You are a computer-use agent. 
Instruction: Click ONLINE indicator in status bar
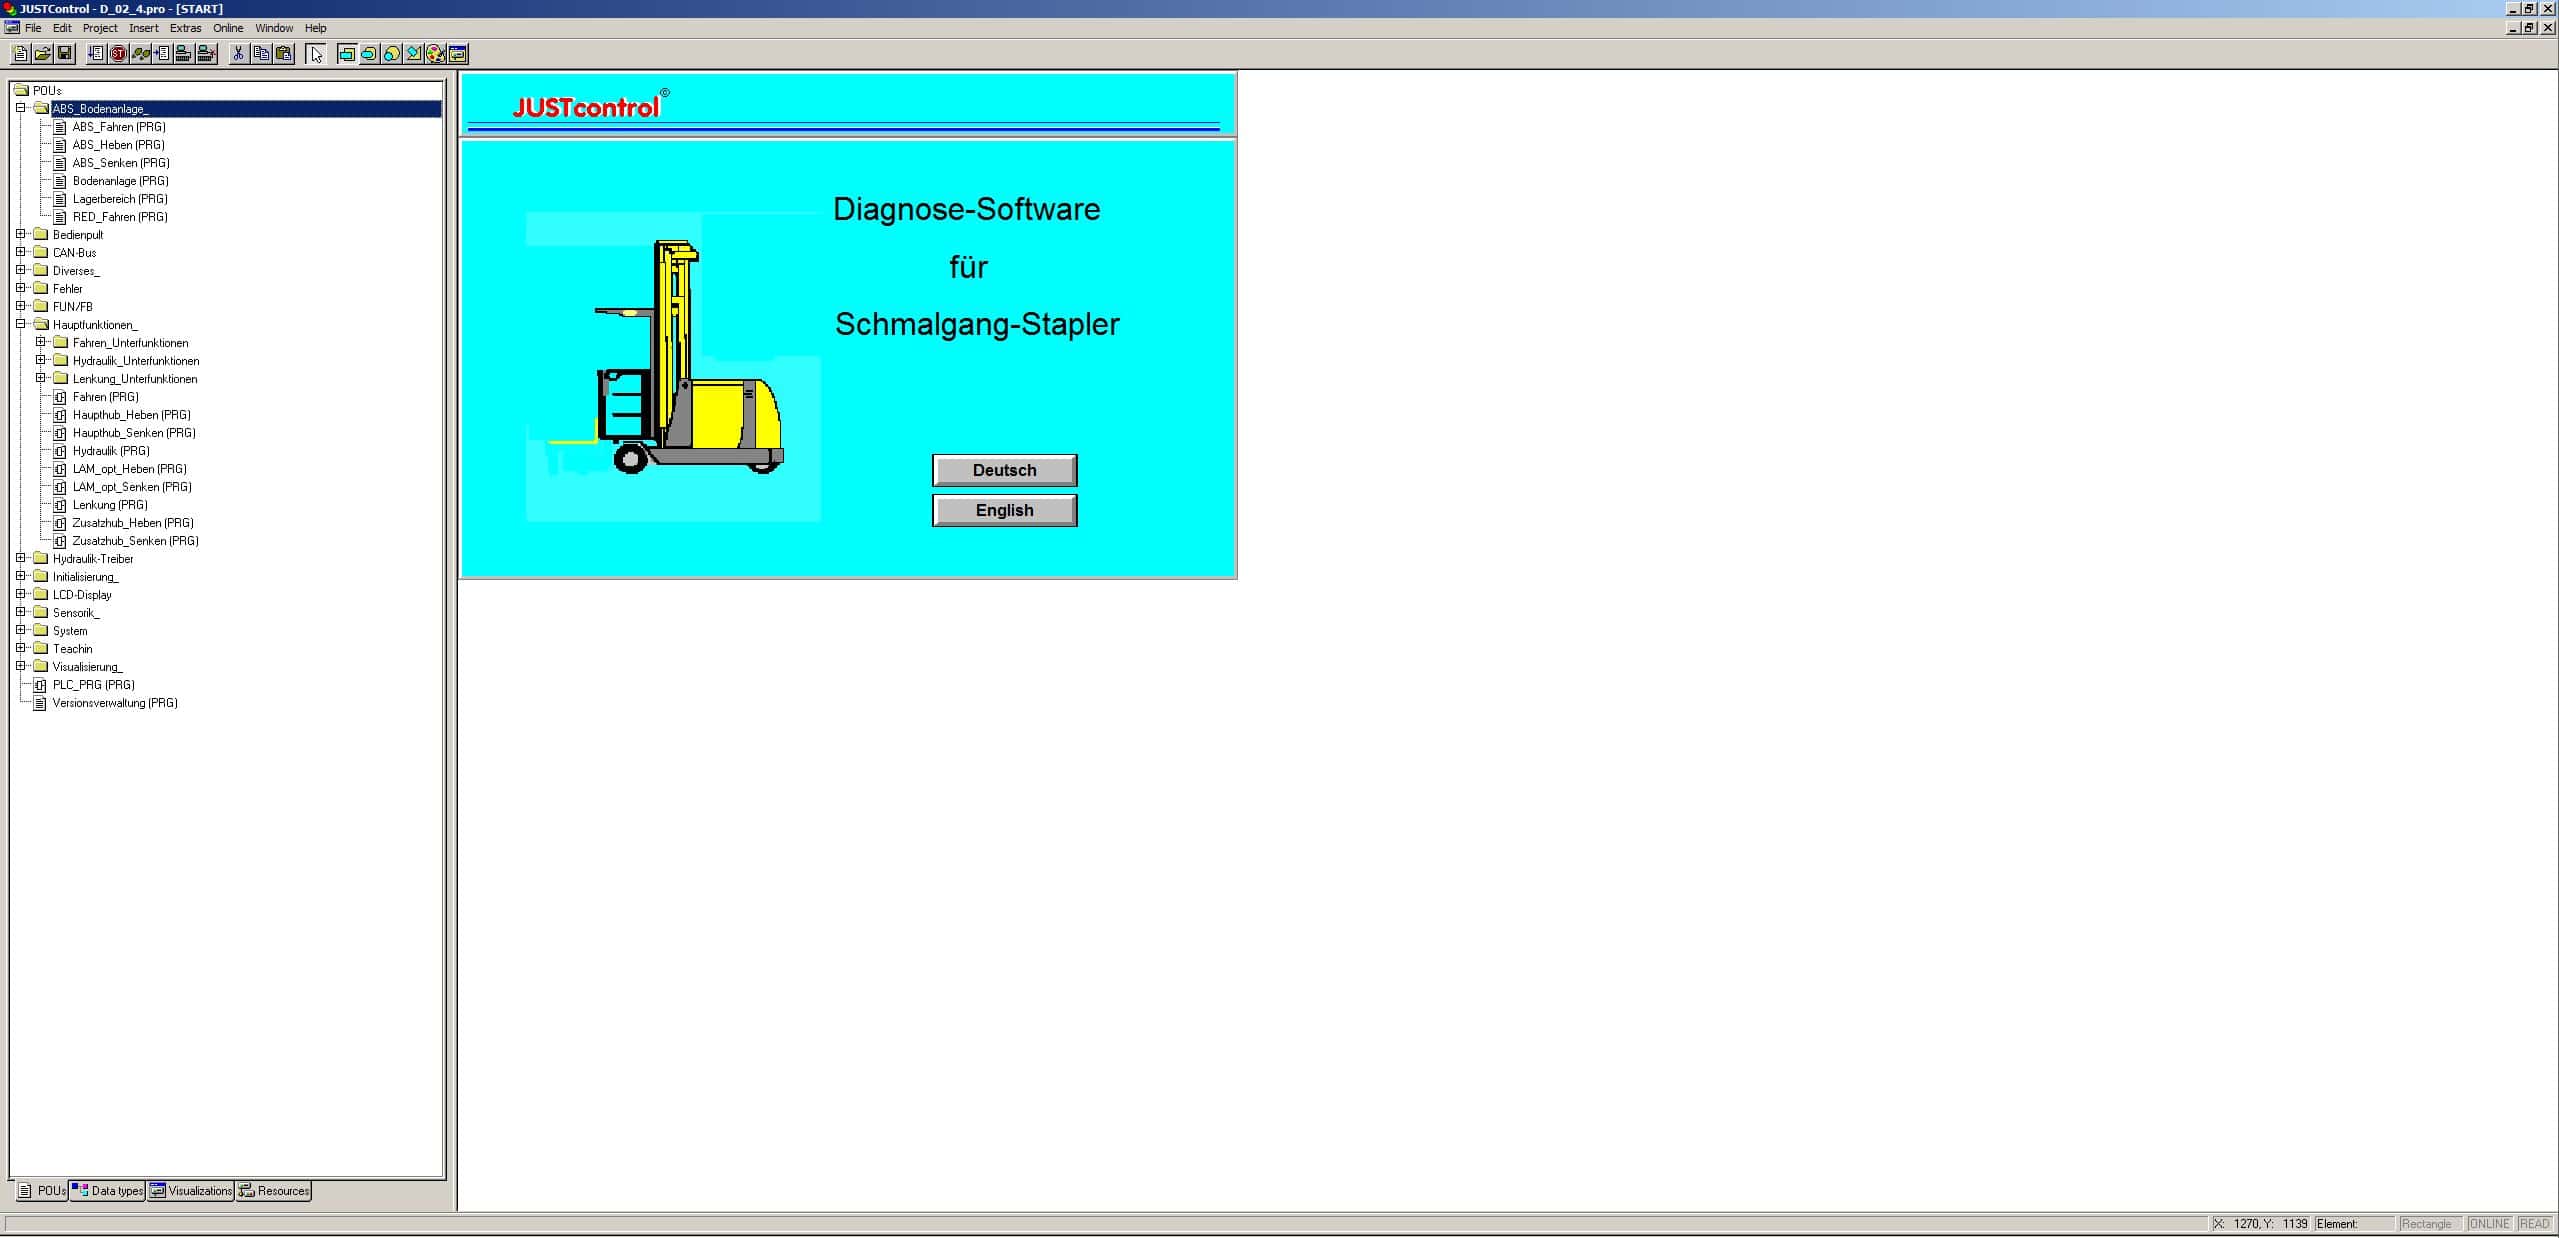click(2489, 1224)
